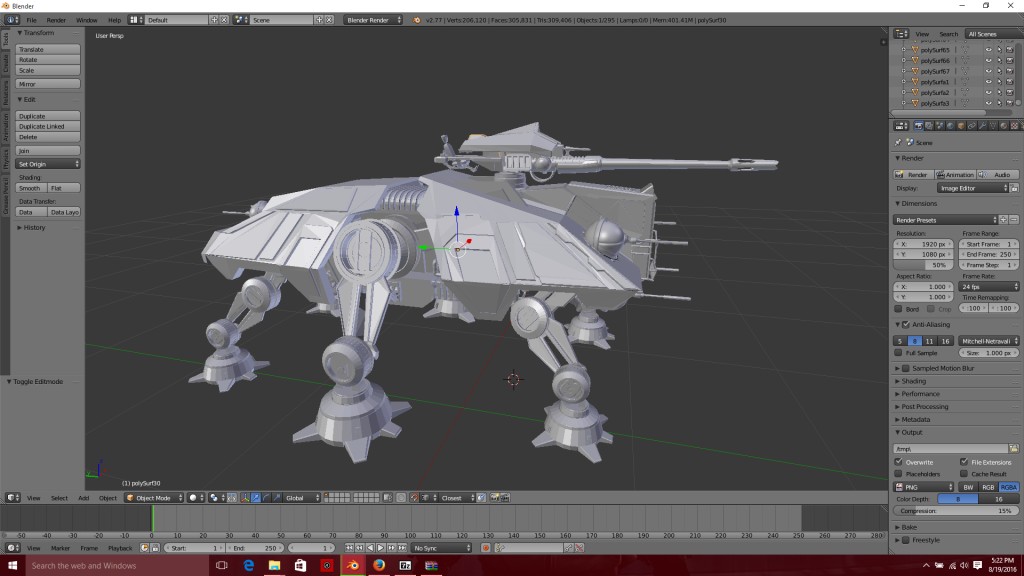Hide polySurfa3 with its eye icon

tap(989, 103)
